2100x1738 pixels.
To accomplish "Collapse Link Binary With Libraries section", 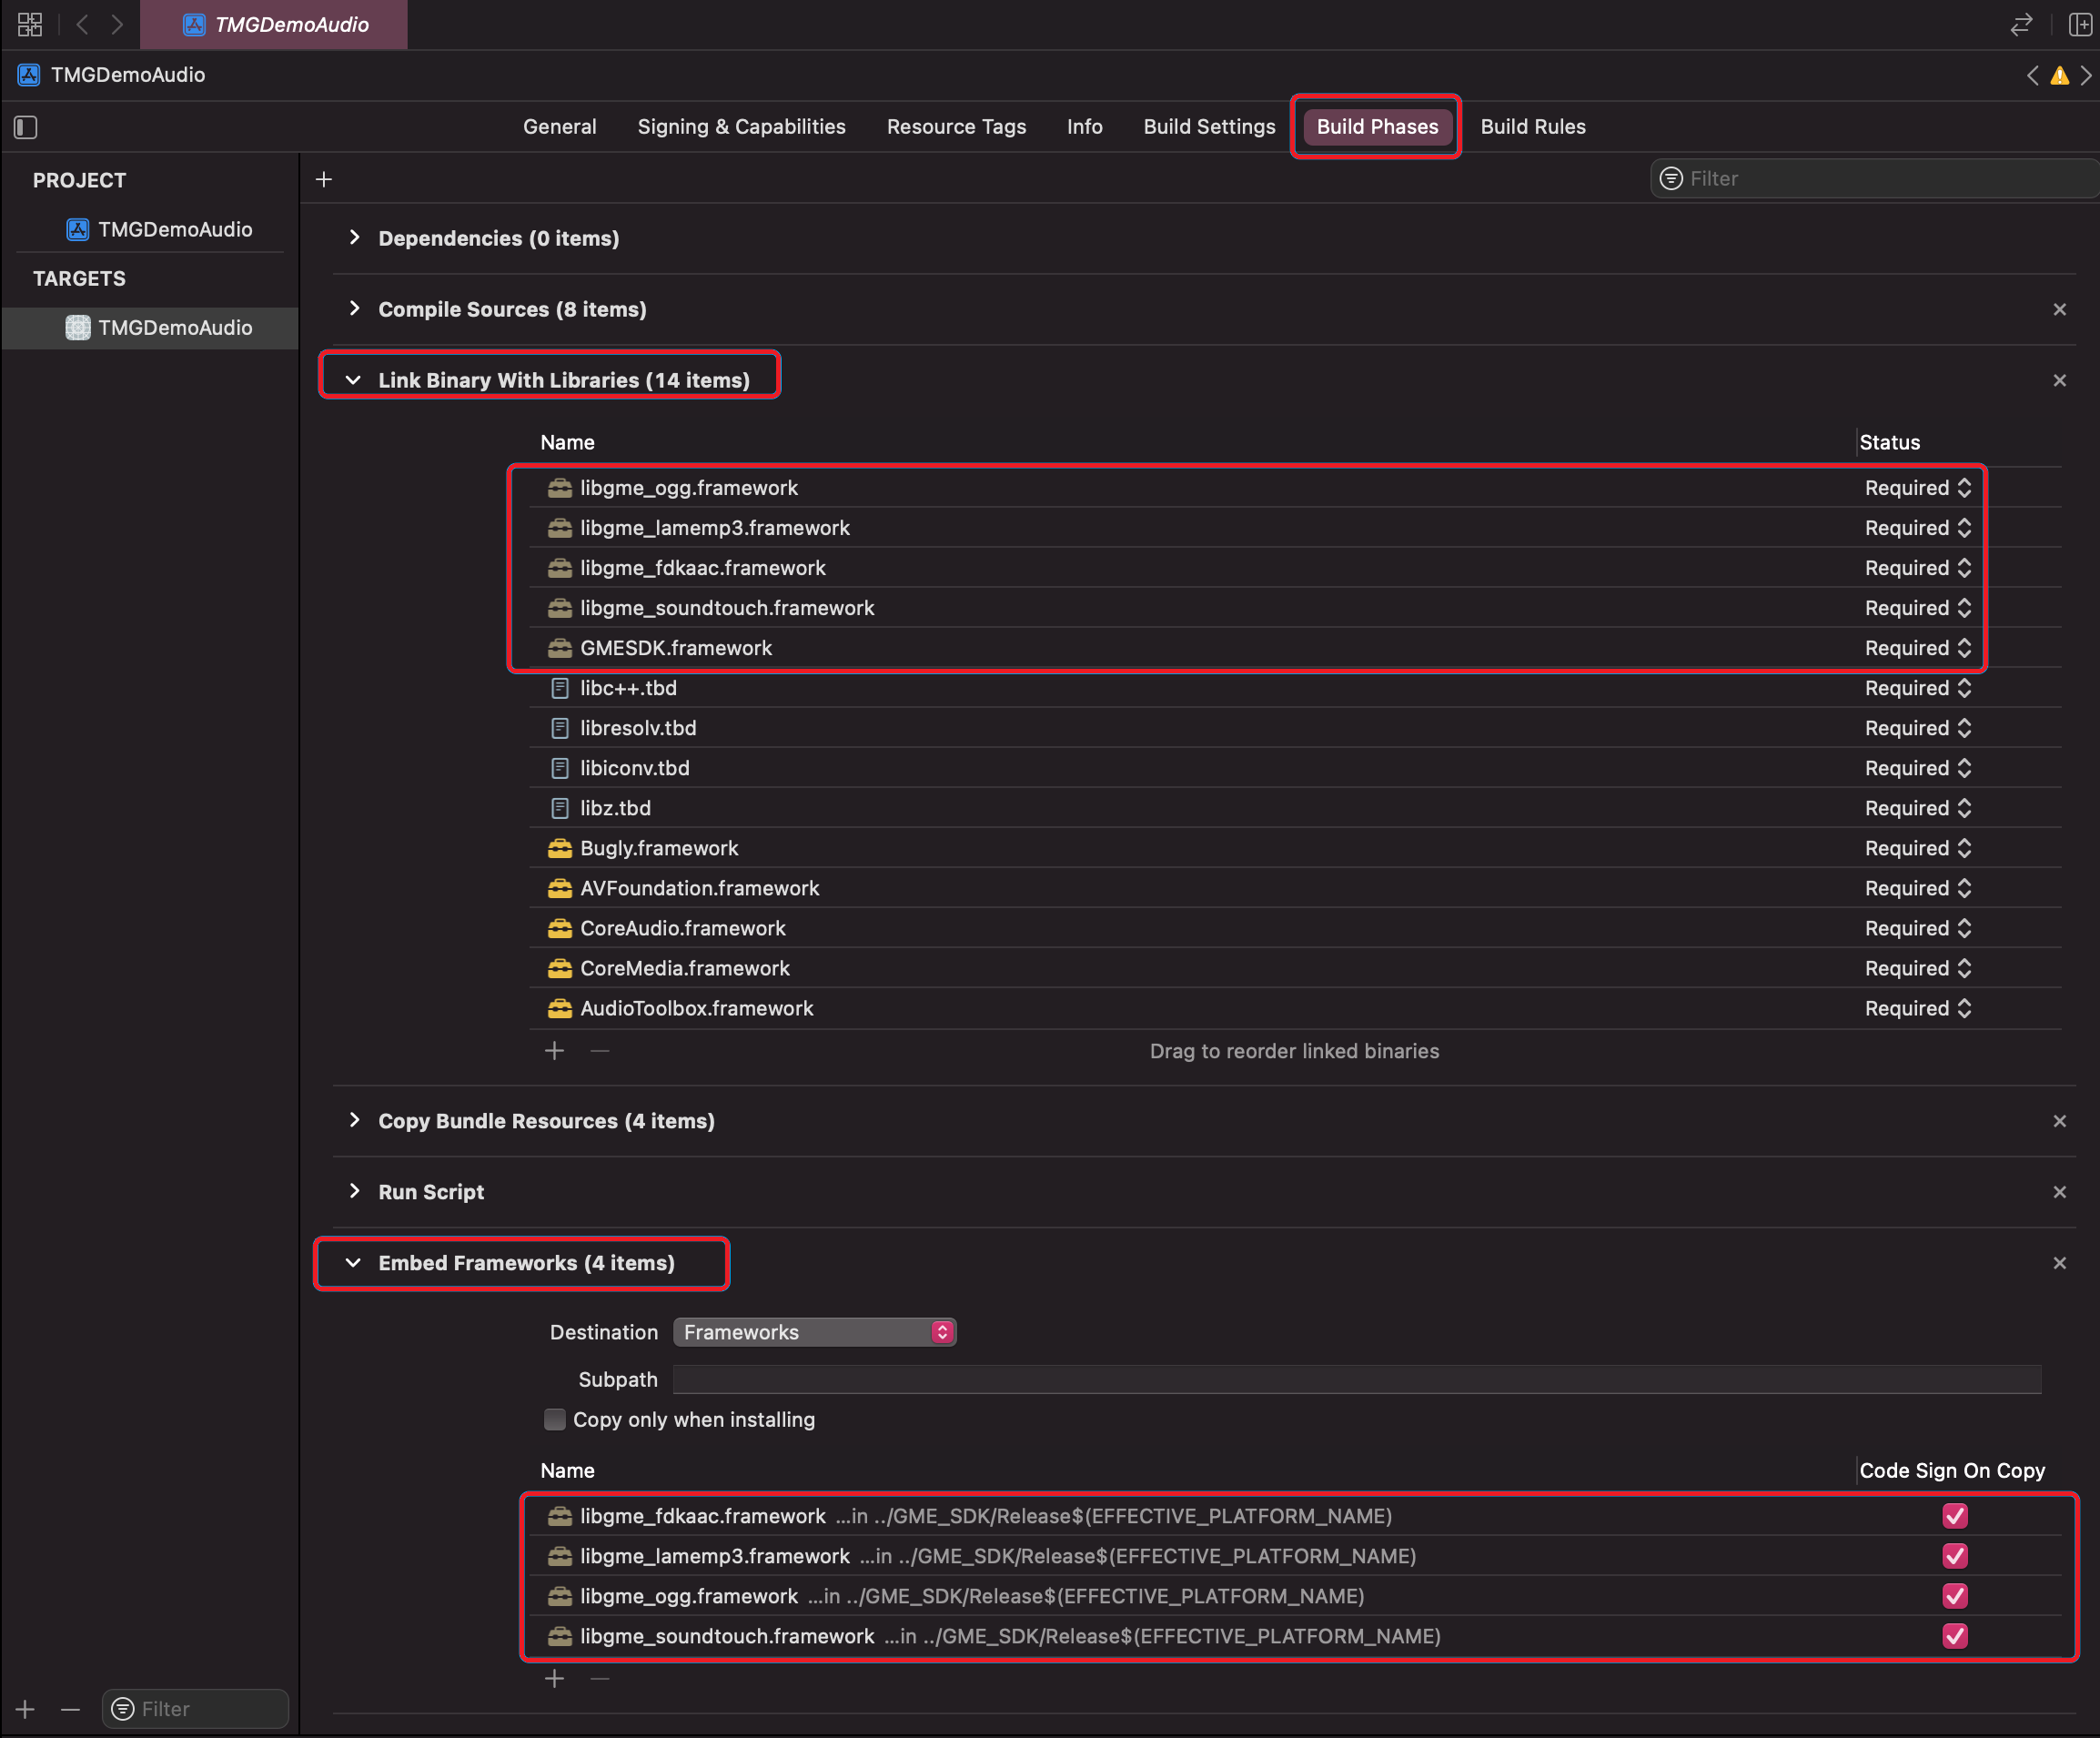I will pos(353,380).
